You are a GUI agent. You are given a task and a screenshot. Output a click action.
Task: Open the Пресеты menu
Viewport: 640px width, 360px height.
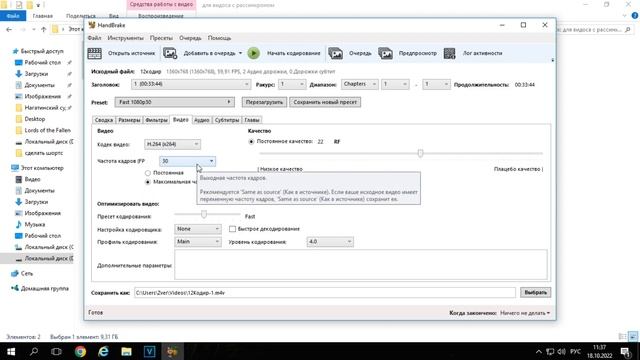pyautogui.click(x=161, y=38)
